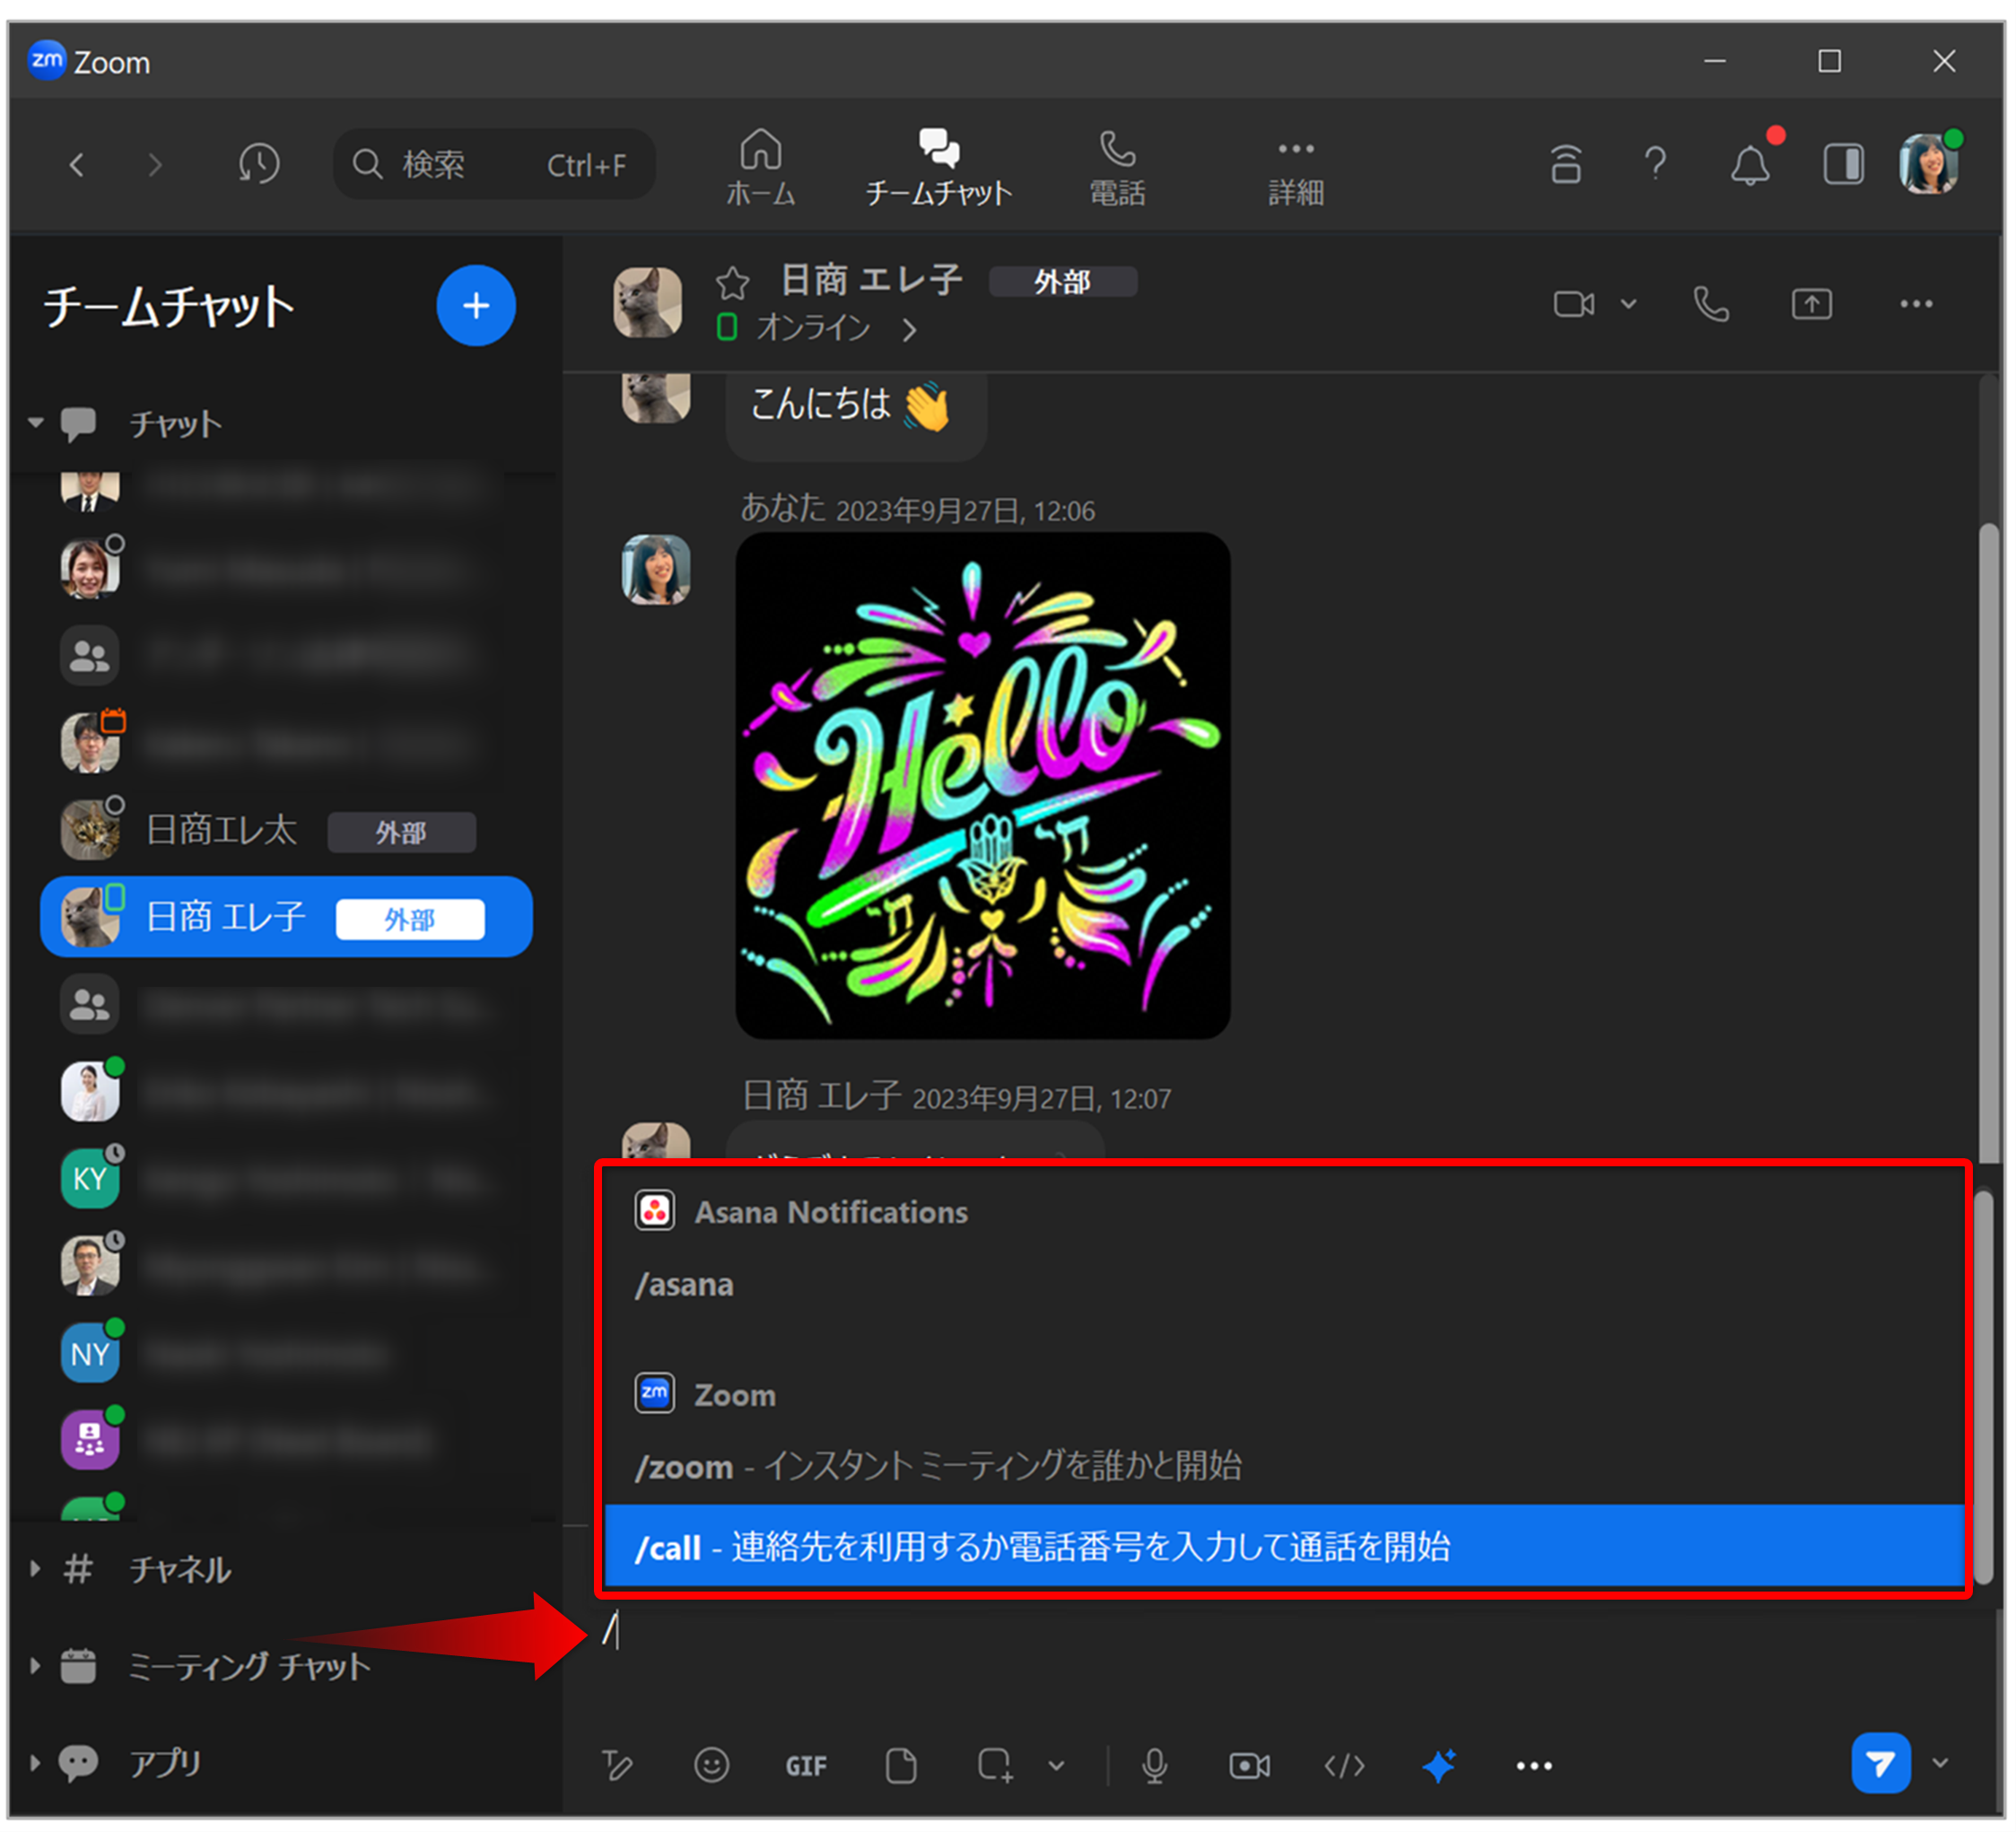Open the GIF picker
This screenshot has height=1832, width=2016.
806,1767
